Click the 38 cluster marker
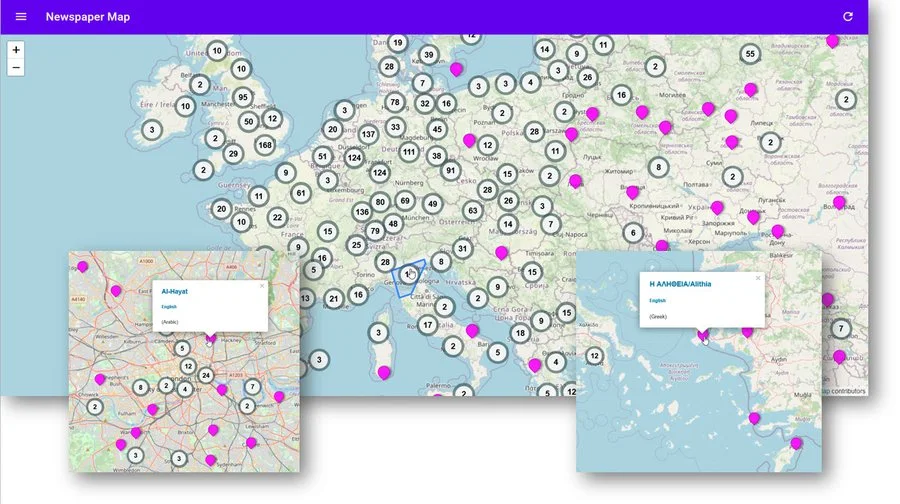The width and height of the screenshot is (900, 504). point(437,156)
